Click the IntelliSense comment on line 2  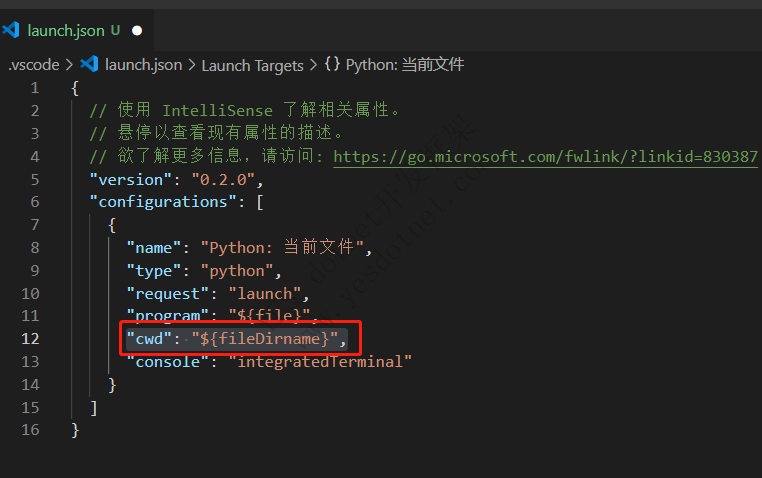244,110
